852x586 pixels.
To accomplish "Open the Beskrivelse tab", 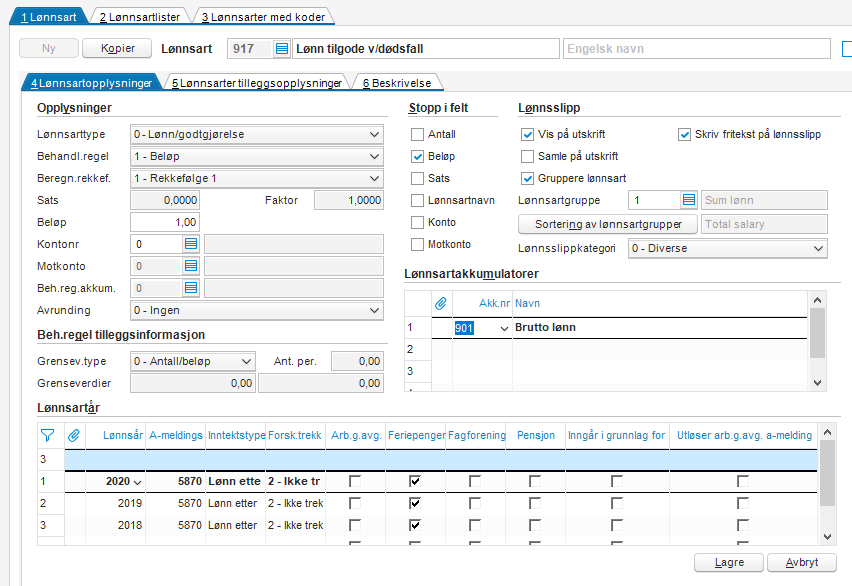I will [397, 83].
